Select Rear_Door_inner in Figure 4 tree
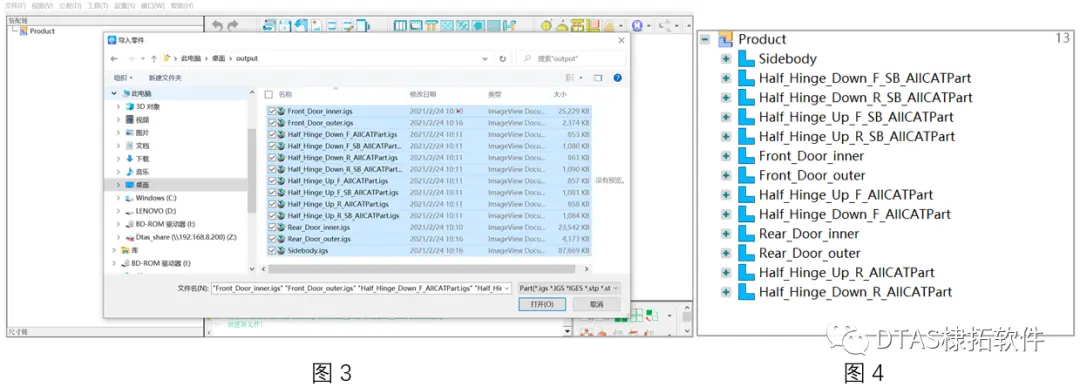Screen dimensions: 1080x387 coord(809,234)
